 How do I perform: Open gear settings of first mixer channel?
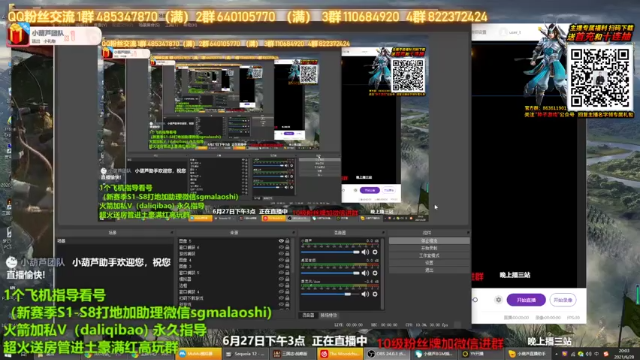[375, 252]
